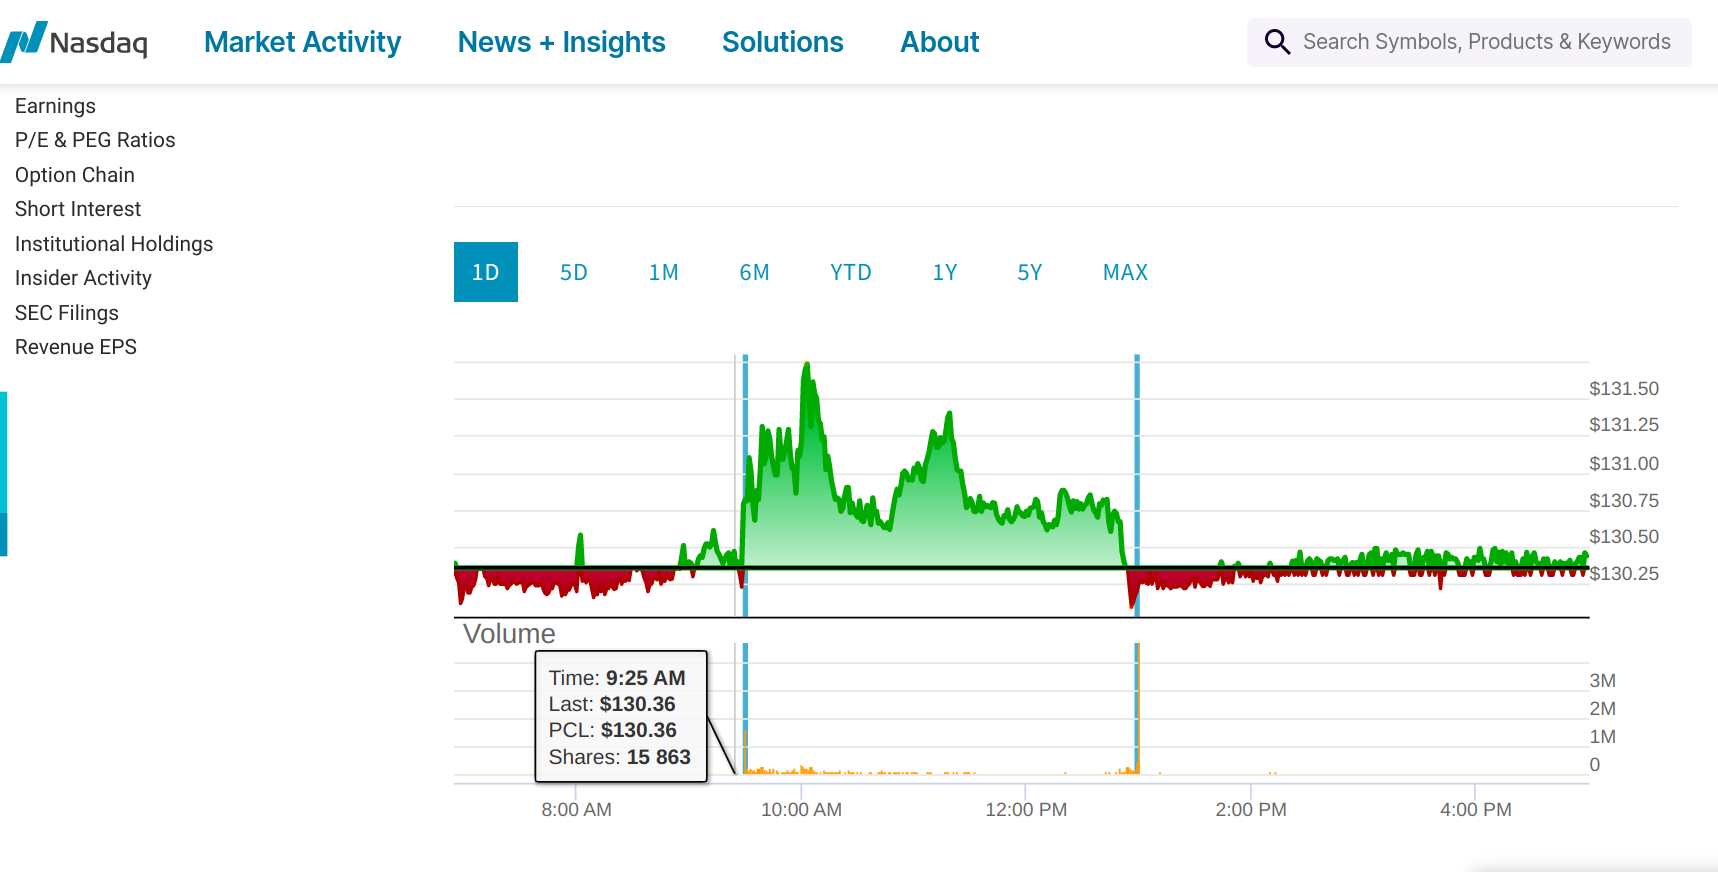The width and height of the screenshot is (1718, 872).
Task: Open the News + Insights menu
Action: [x=561, y=42]
